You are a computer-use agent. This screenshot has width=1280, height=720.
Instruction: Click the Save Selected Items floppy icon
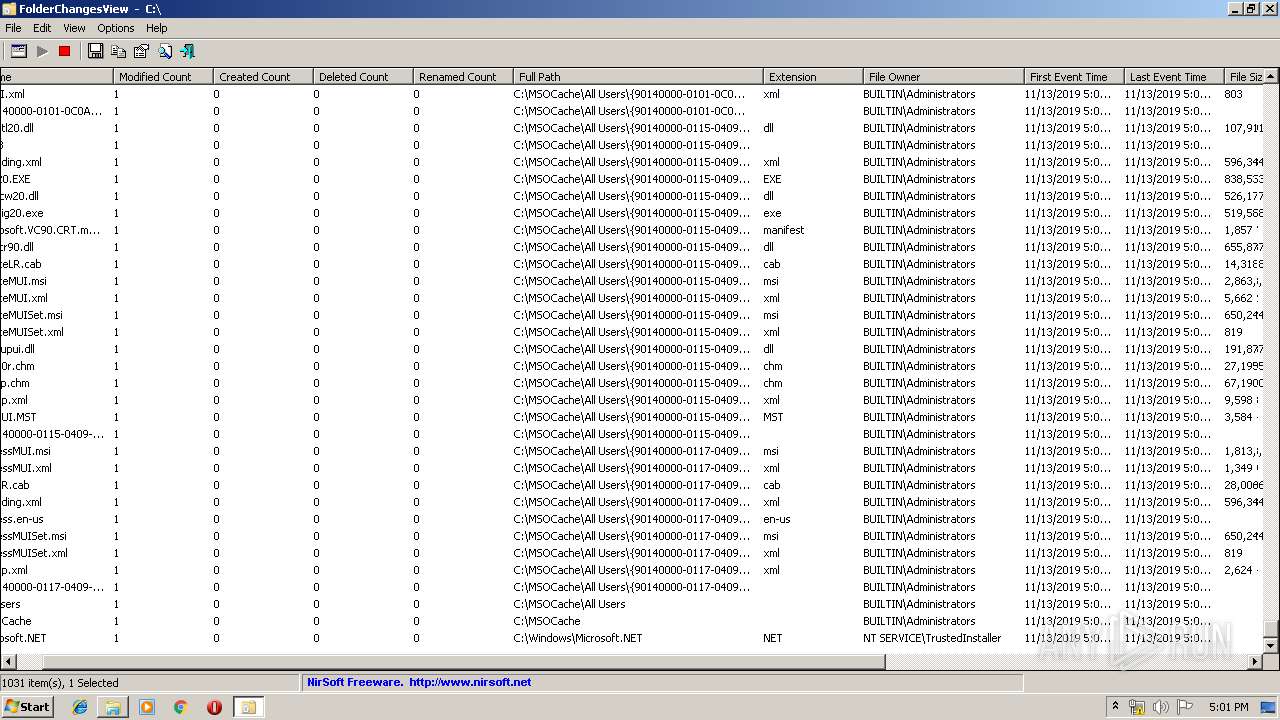tap(96, 51)
